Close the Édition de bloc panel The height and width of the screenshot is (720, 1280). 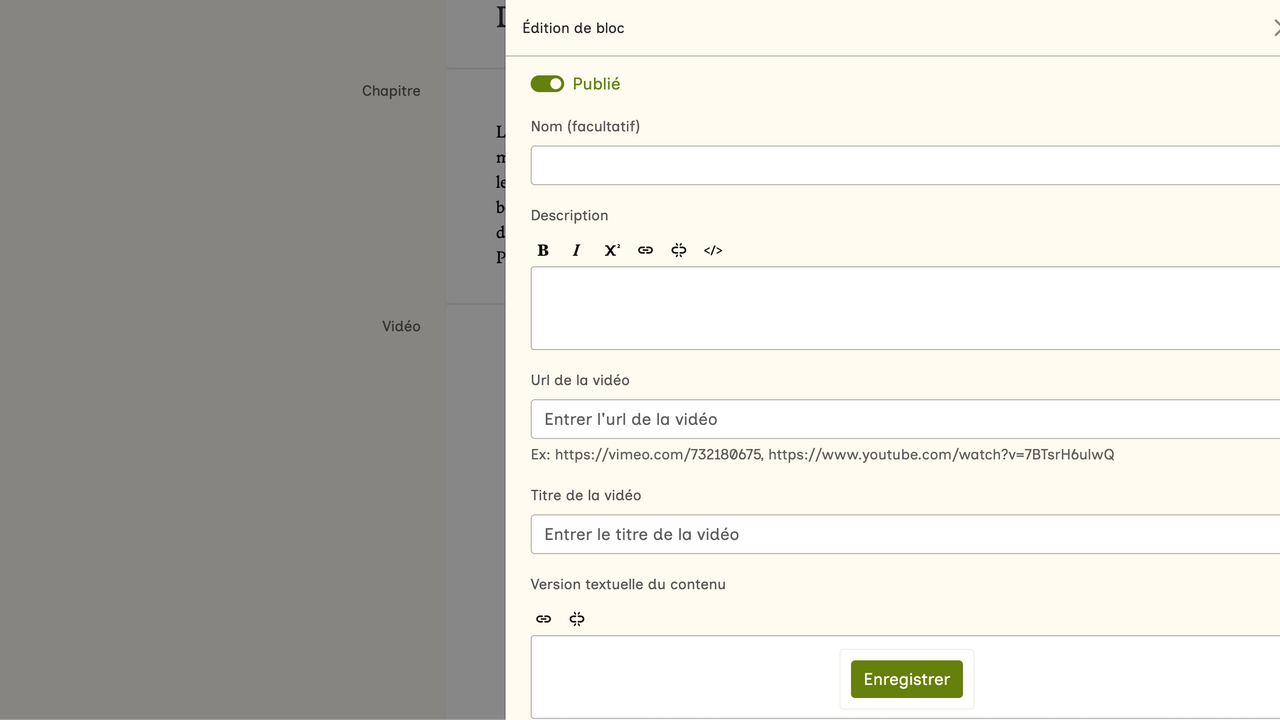1275,28
